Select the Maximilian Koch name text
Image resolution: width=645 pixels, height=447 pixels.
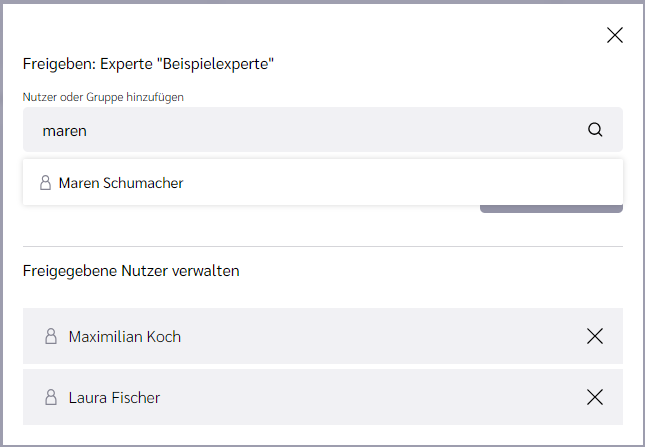pyautogui.click(x=125, y=336)
